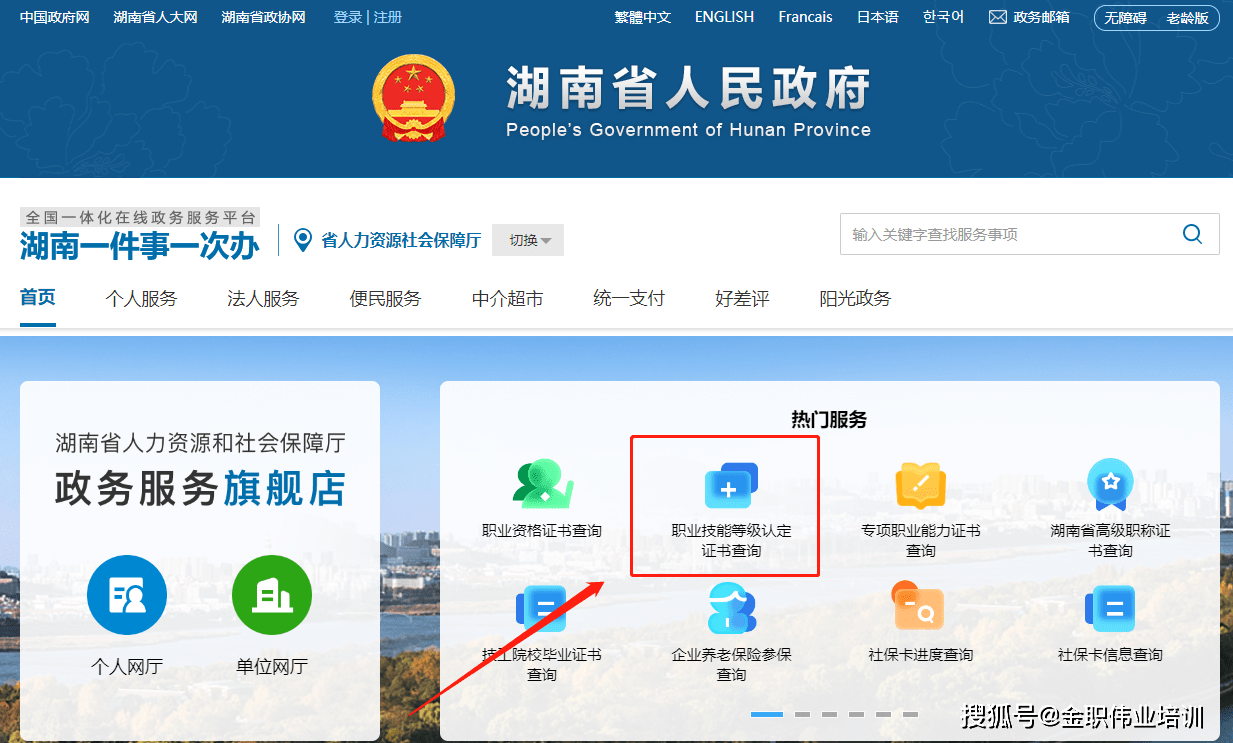Click the 单位网厅 green circle icon
Image resolution: width=1233 pixels, height=743 pixels.
pyautogui.click(x=272, y=596)
